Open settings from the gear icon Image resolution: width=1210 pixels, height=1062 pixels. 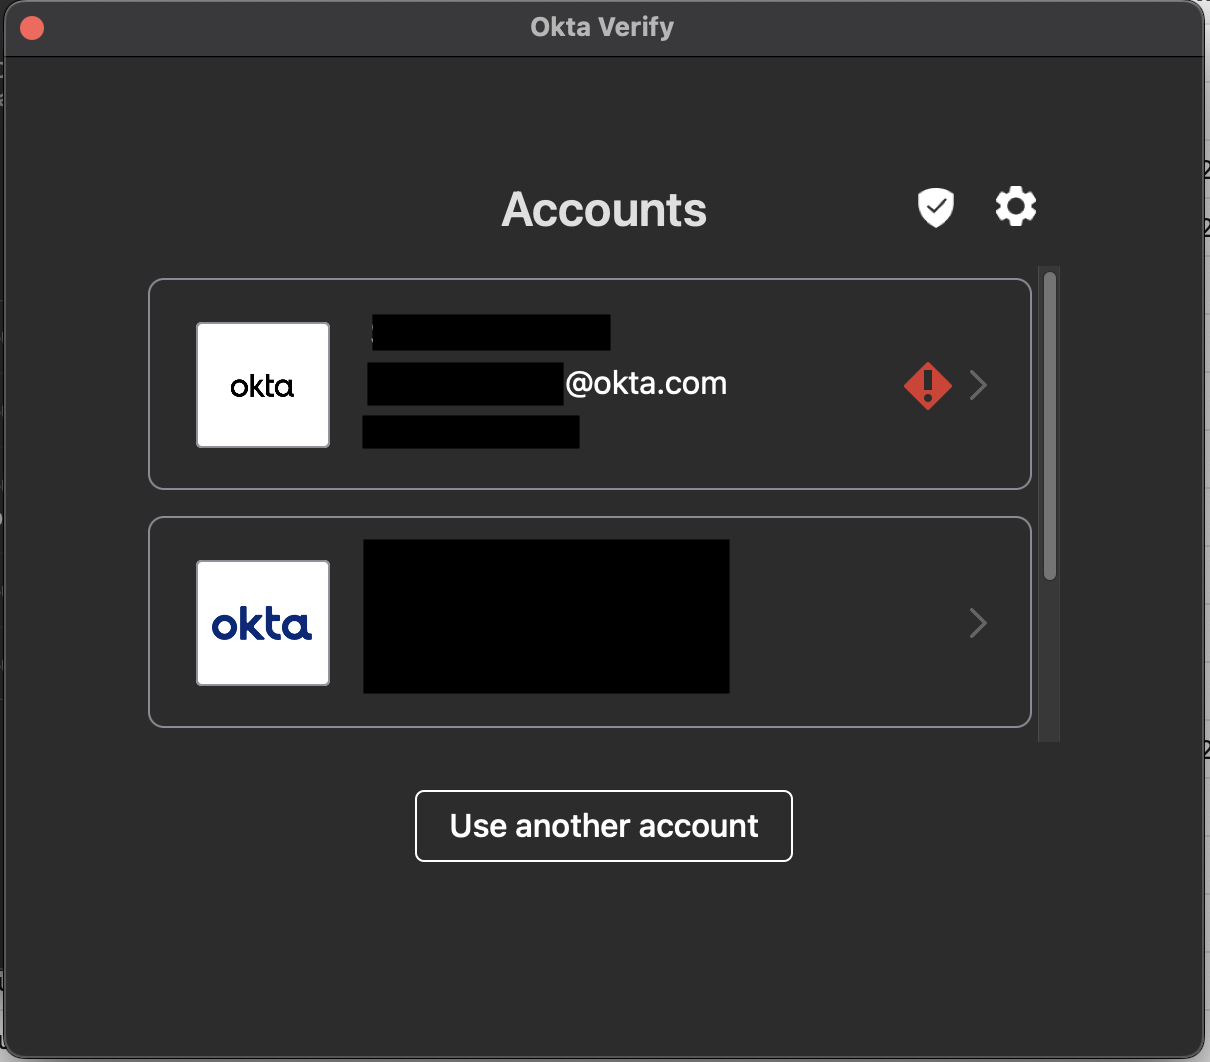pyautogui.click(x=1016, y=206)
